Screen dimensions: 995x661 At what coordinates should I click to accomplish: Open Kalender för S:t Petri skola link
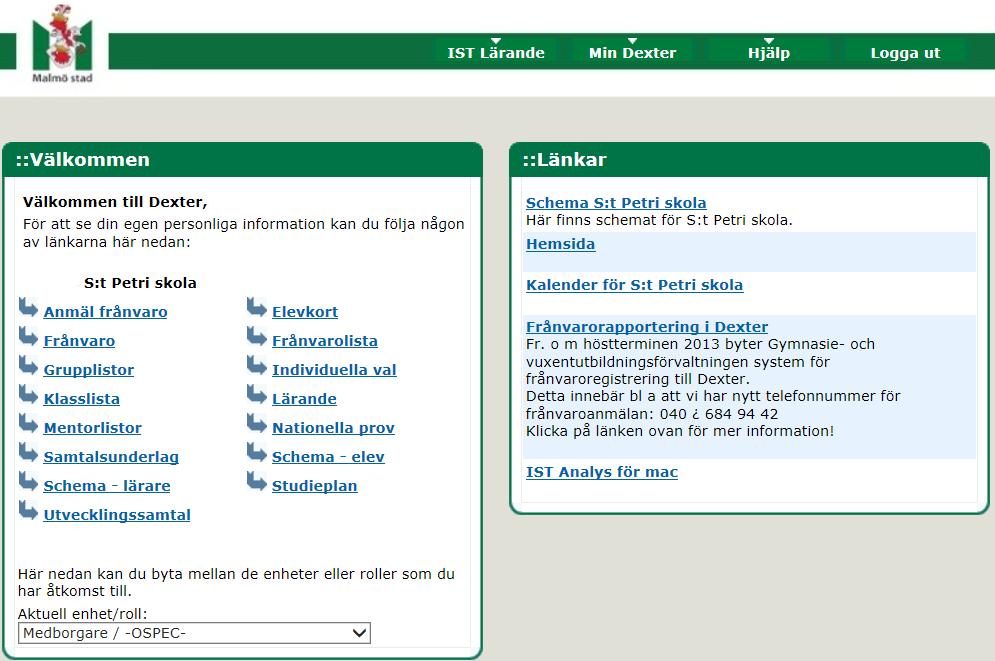(635, 285)
